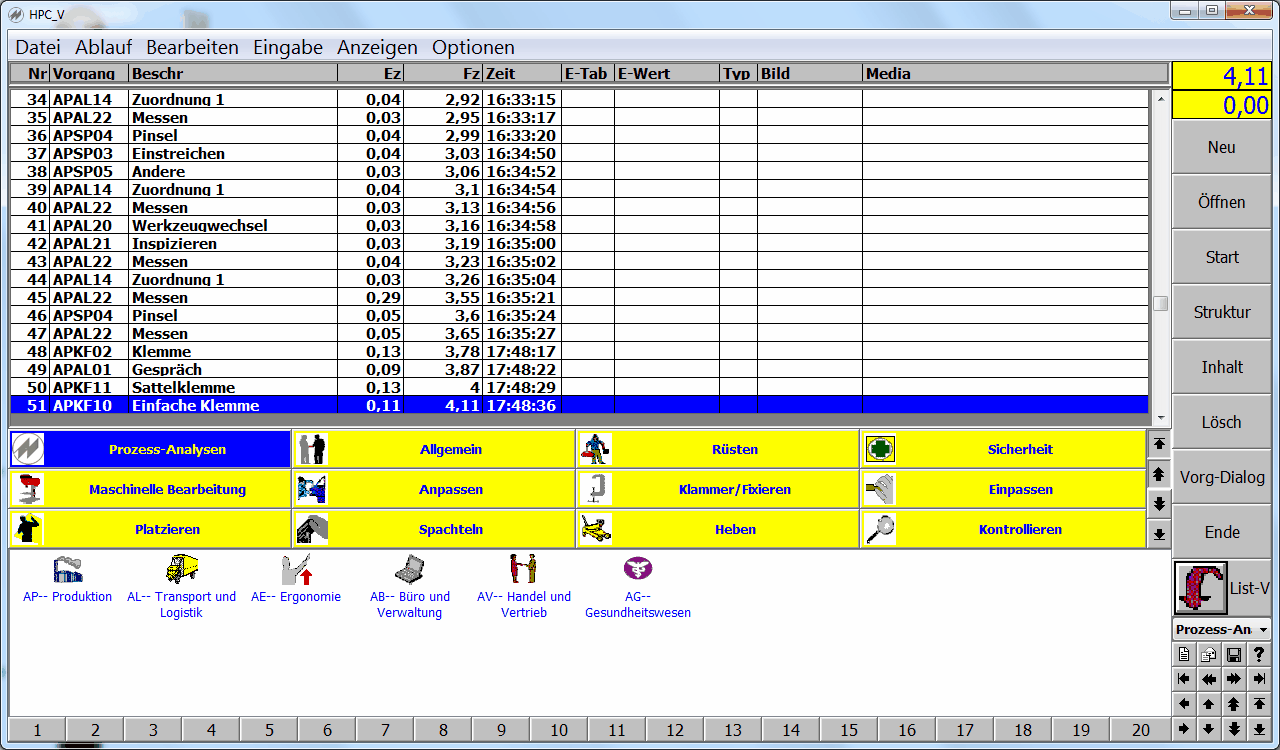Select AG-- Gesundheitswesen icon
This screenshot has height=750, width=1280.
tap(637, 571)
